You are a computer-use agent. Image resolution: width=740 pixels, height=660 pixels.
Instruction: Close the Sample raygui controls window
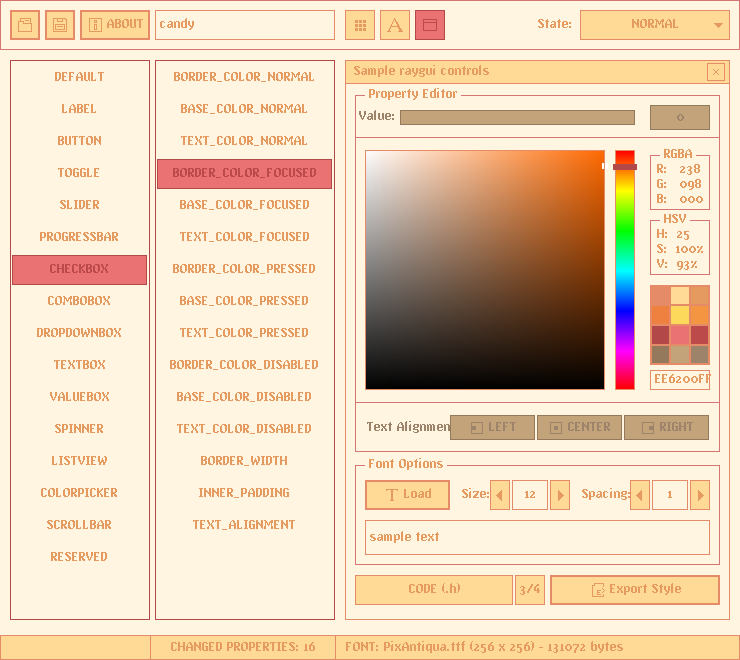pos(715,72)
